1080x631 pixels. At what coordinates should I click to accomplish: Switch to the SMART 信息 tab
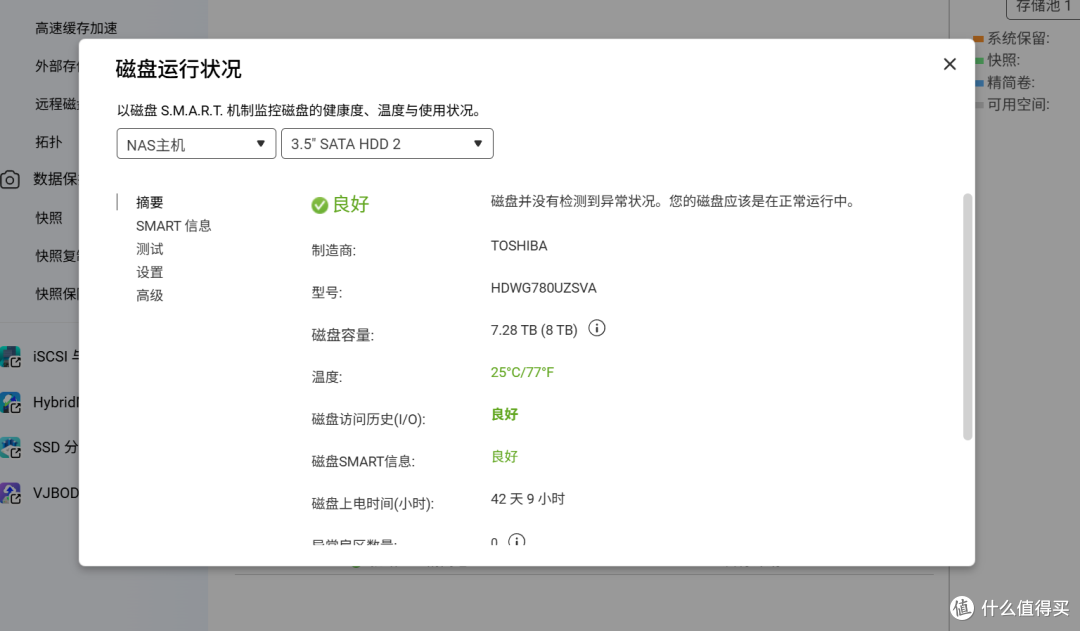(x=174, y=226)
